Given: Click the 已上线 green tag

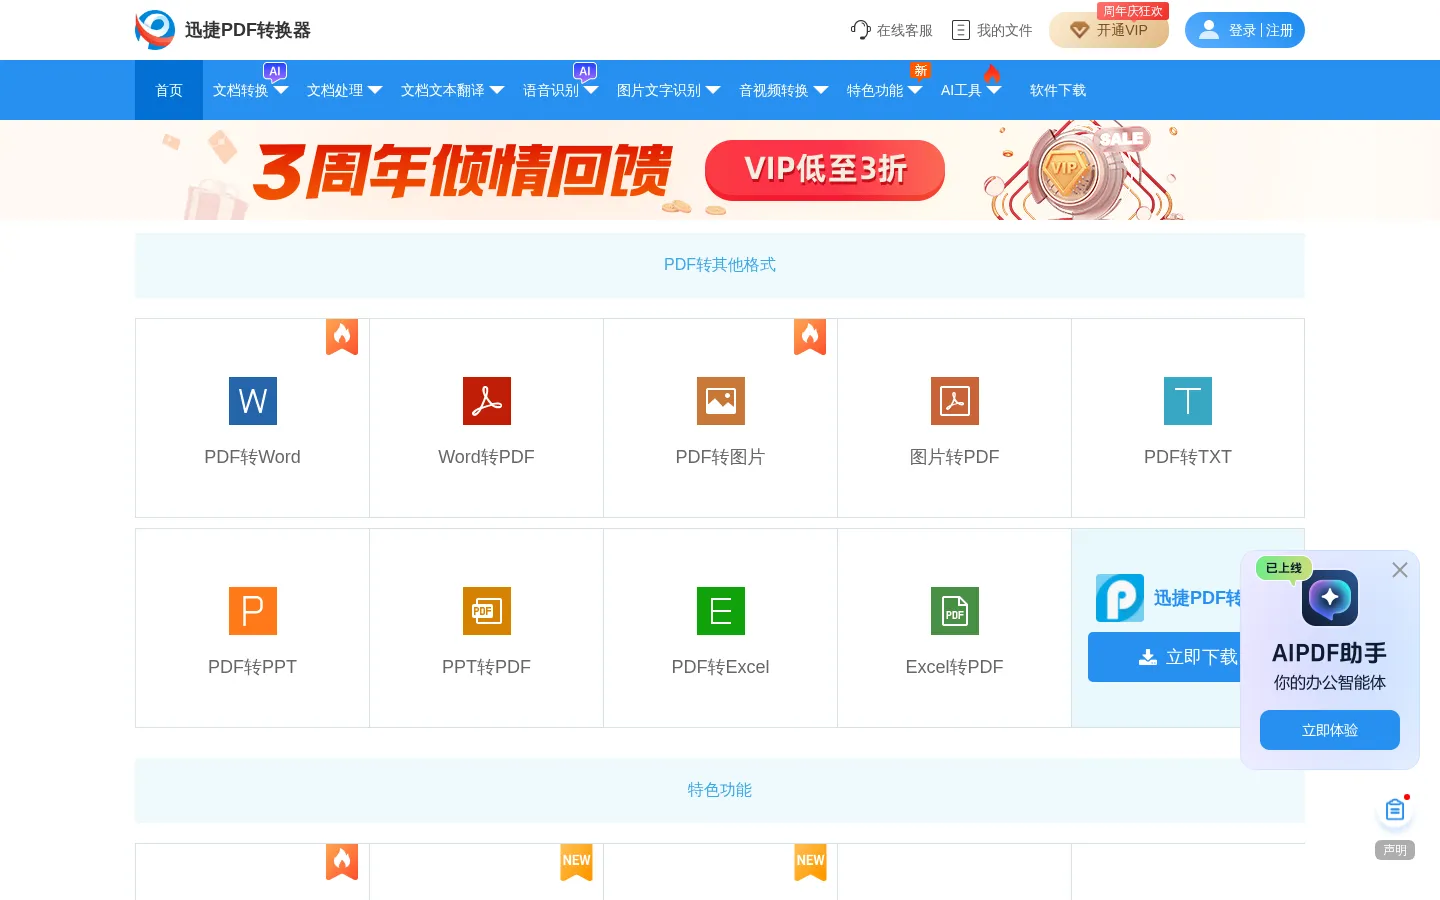Looking at the screenshot, I should (x=1284, y=568).
